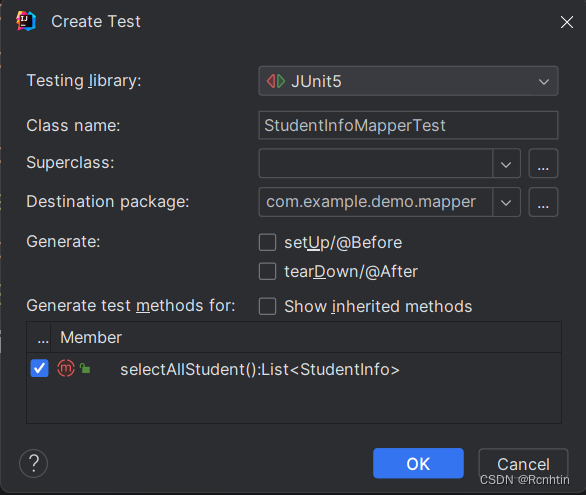Click the green unlocked visibility icon
The width and height of the screenshot is (586, 495).
pyautogui.click(x=85, y=368)
